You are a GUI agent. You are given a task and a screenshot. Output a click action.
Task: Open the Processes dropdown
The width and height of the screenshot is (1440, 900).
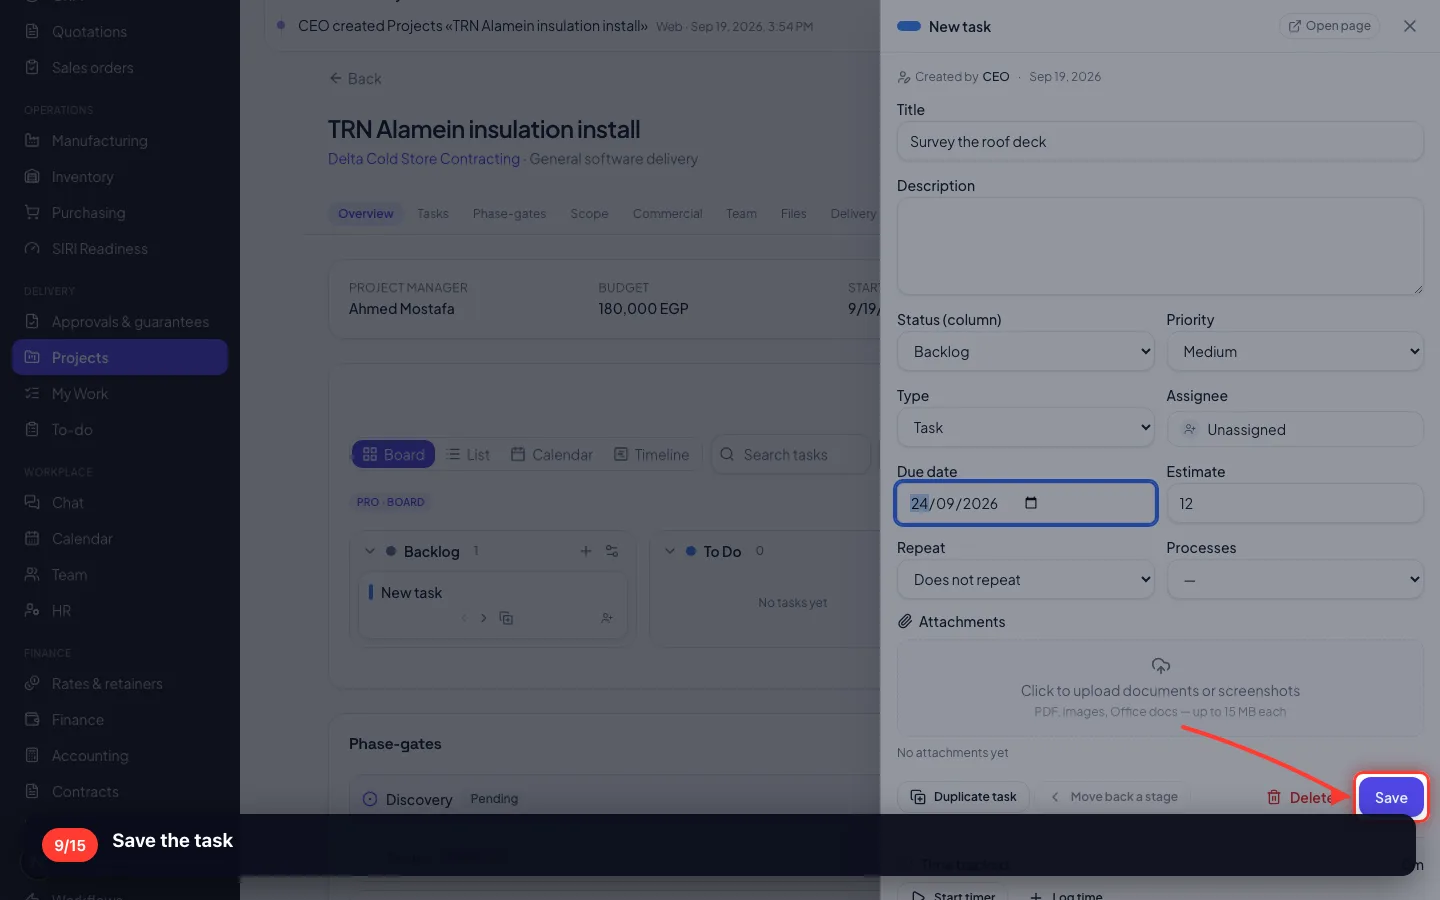coord(1294,580)
